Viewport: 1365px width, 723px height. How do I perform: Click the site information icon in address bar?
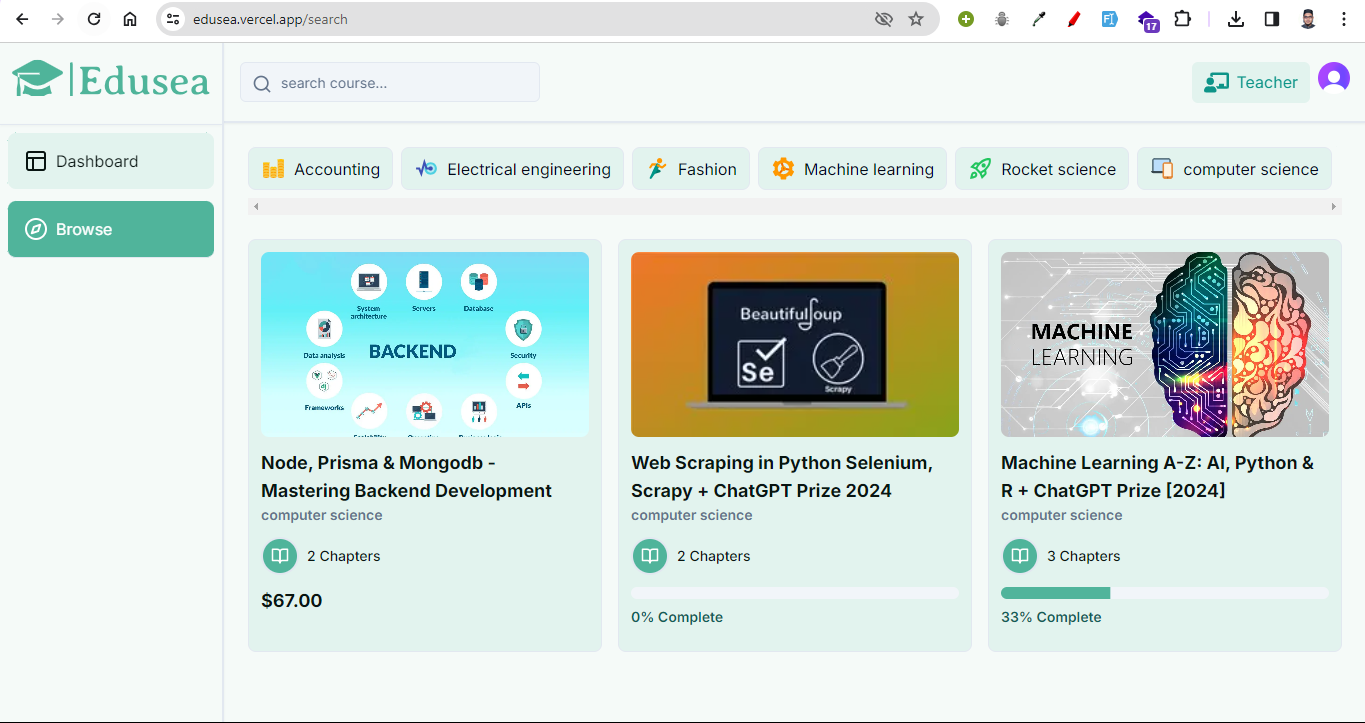pos(173,19)
